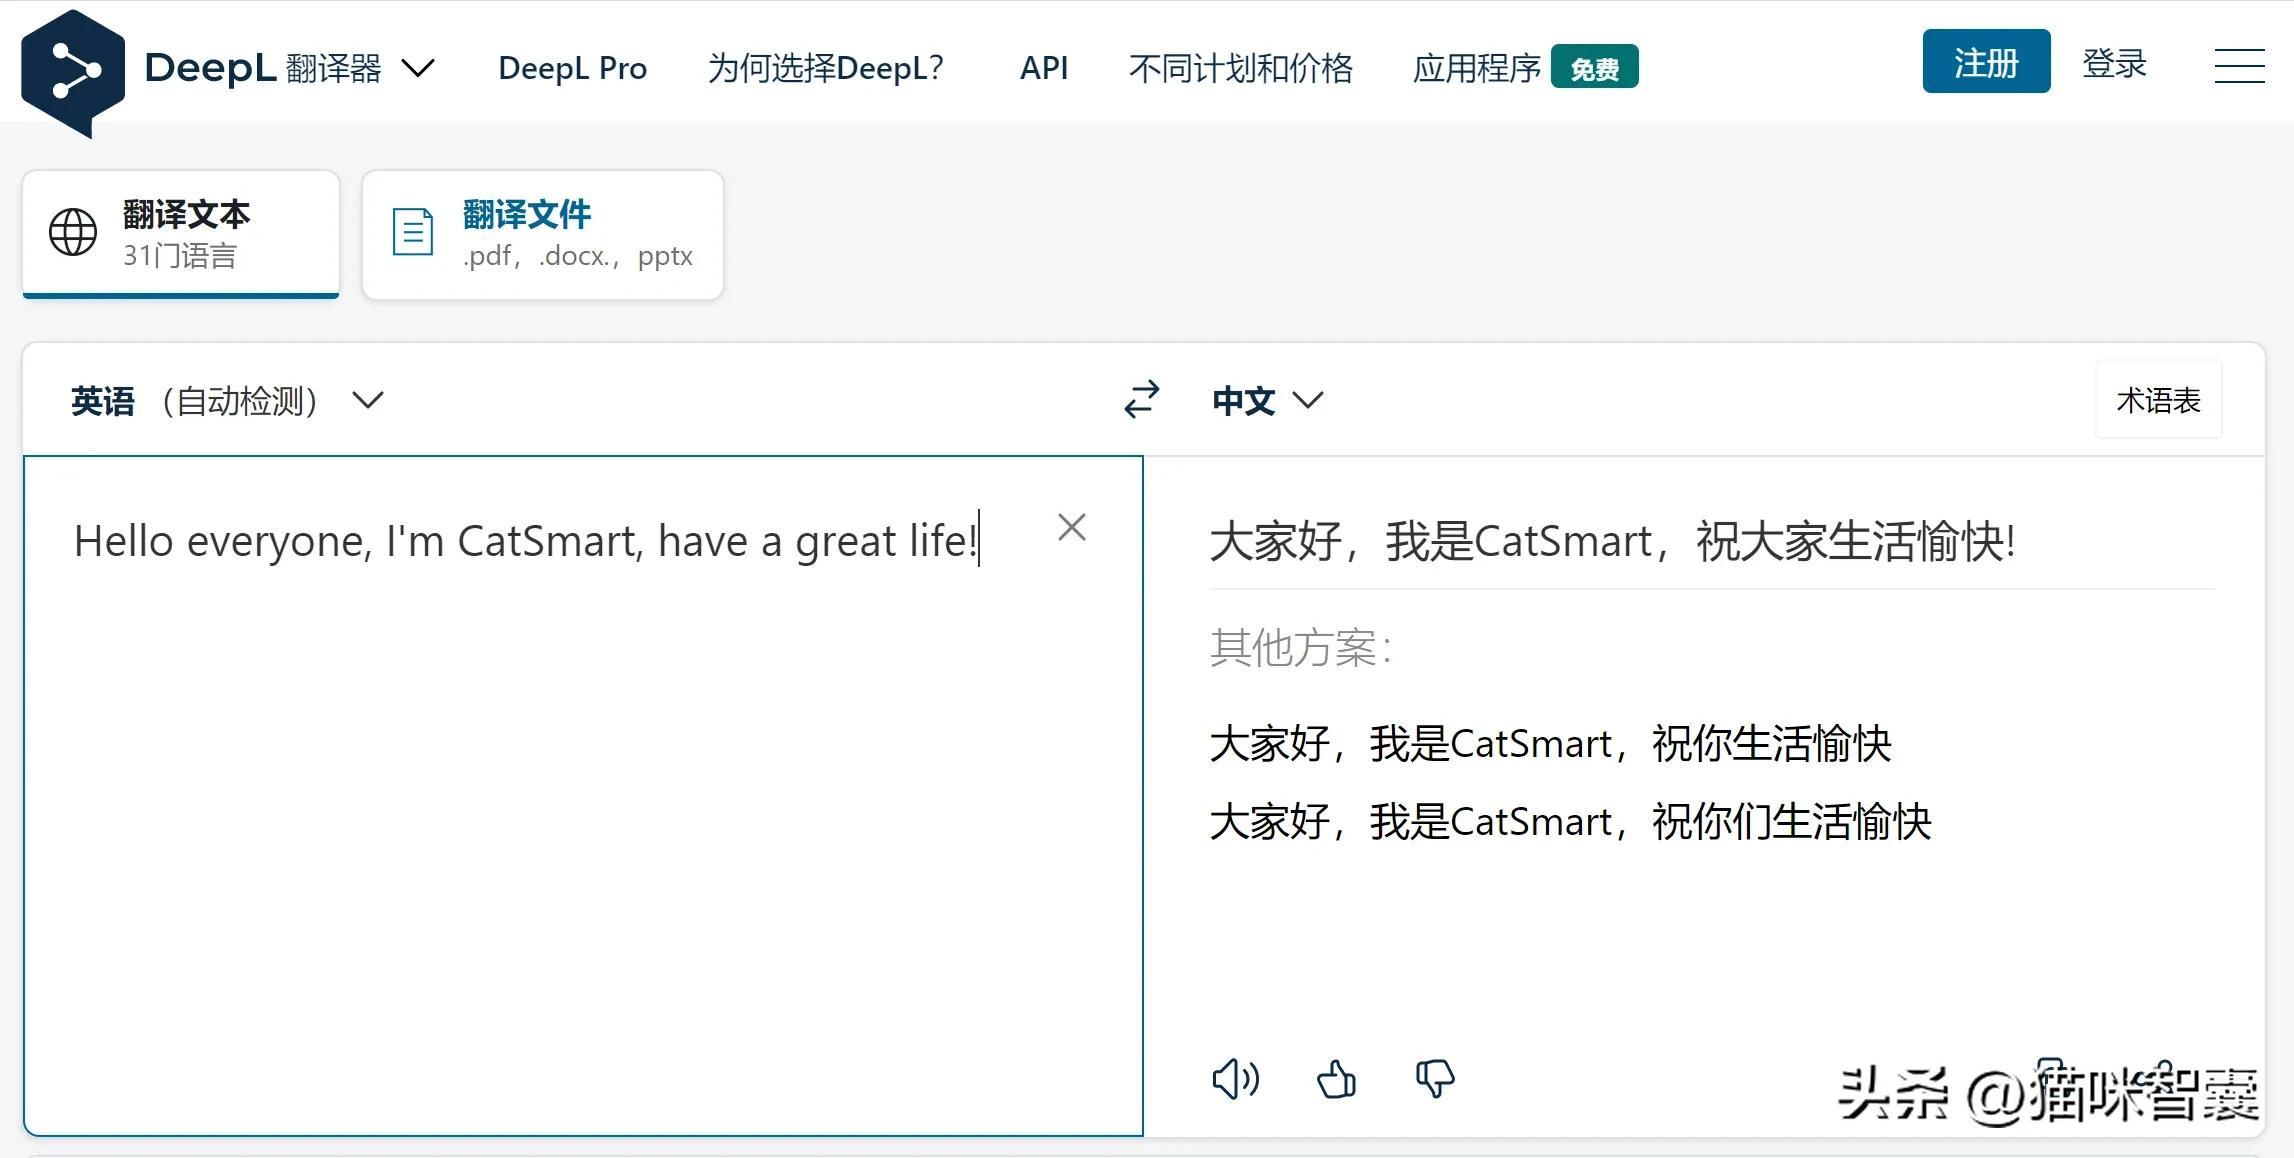The width and height of the screenshot is (2294, 1158).
Task: Choose alternative ending 祝你生活愉快
Action: pyautogui.click(x=1771, y=744)
